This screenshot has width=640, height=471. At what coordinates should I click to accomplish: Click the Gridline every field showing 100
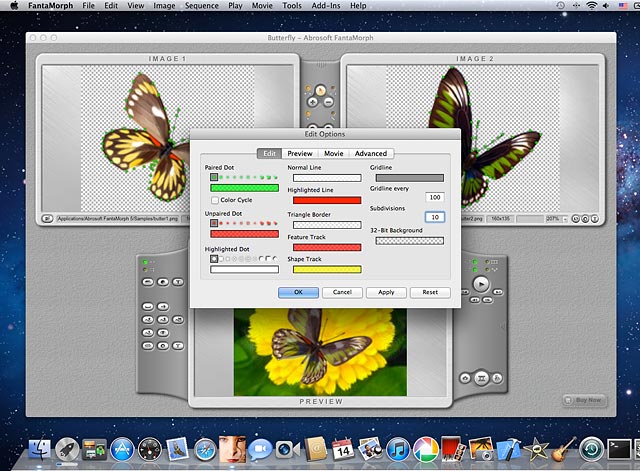435,198
